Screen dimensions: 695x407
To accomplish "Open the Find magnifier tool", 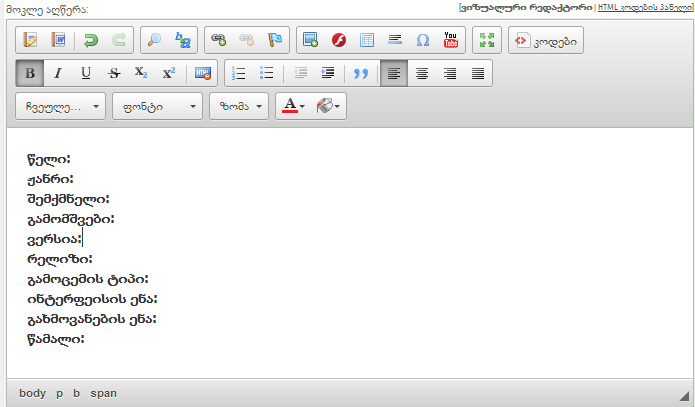I will 154,40.
